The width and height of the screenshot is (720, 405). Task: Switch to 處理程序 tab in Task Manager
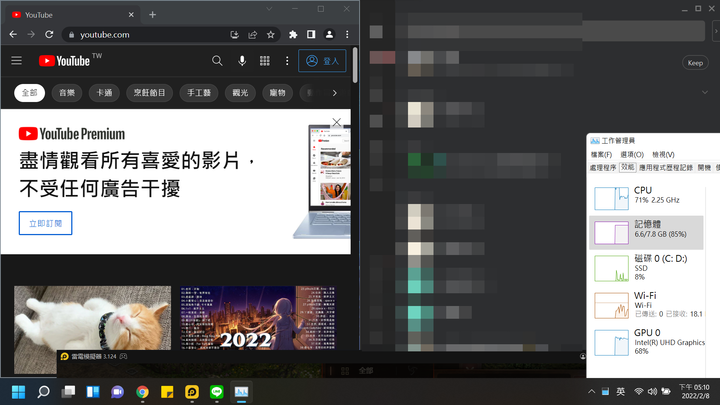[603, 168]
